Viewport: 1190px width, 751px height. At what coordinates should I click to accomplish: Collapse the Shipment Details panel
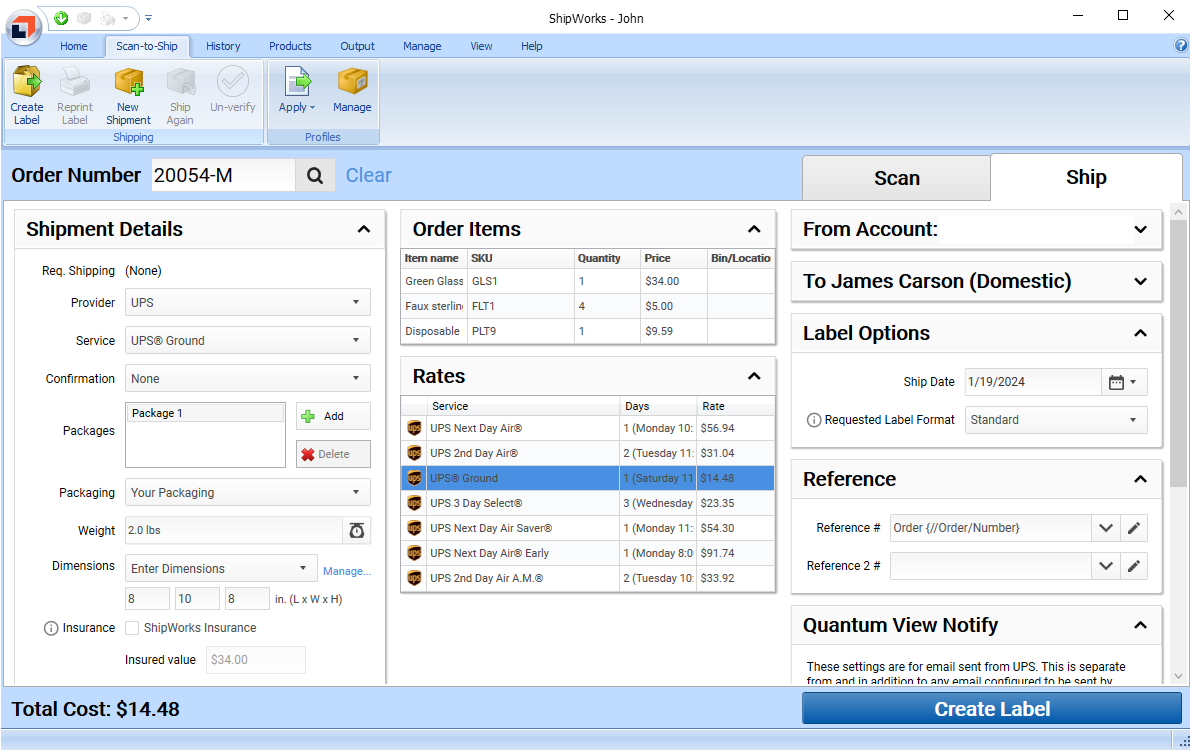[x=364, y=229]
